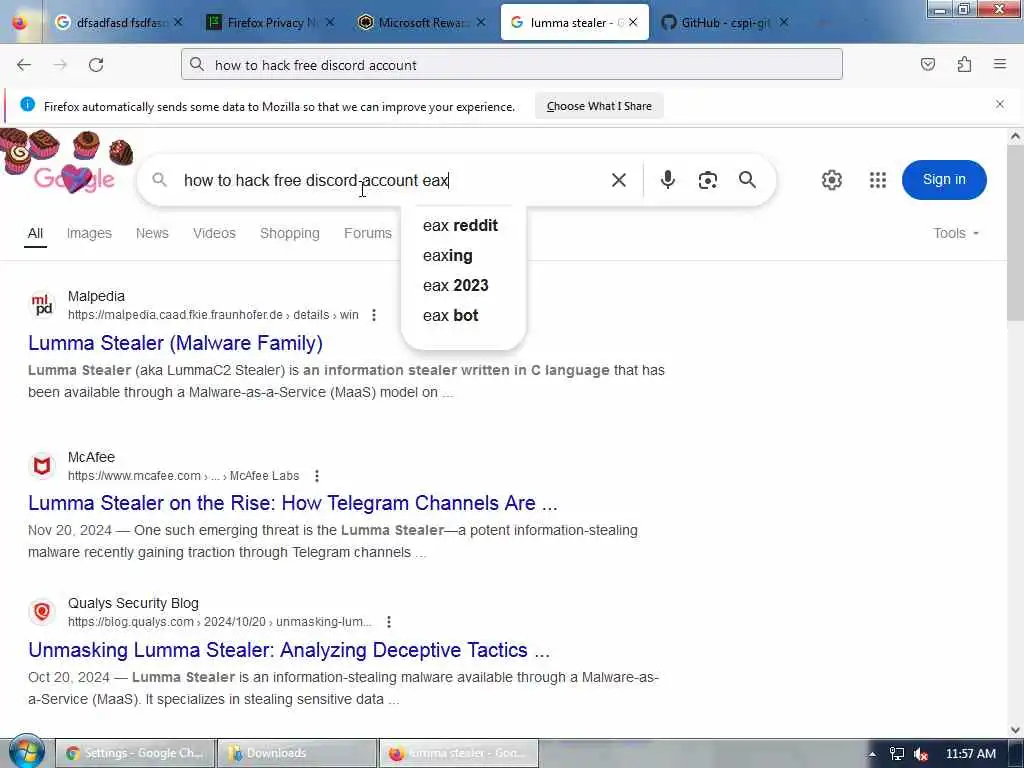
Task: Open the Firefox hamburger application menu
Action: pos(1000,63)
